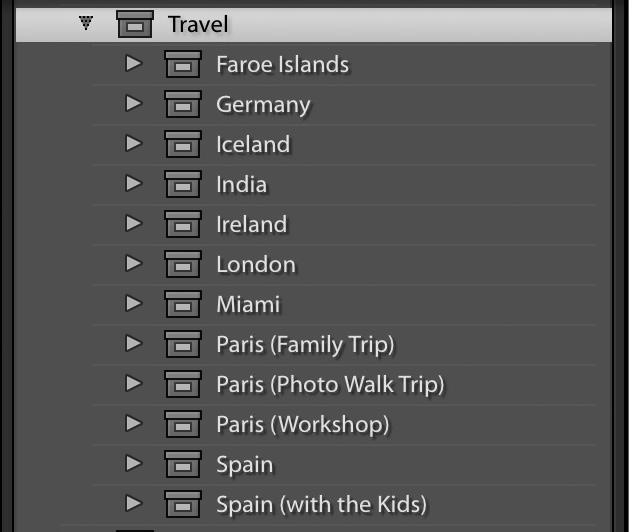Click the London collection set icon
The width and height of the screenshot is (629, 532).
pyautogui.click(x=183, y=264)
